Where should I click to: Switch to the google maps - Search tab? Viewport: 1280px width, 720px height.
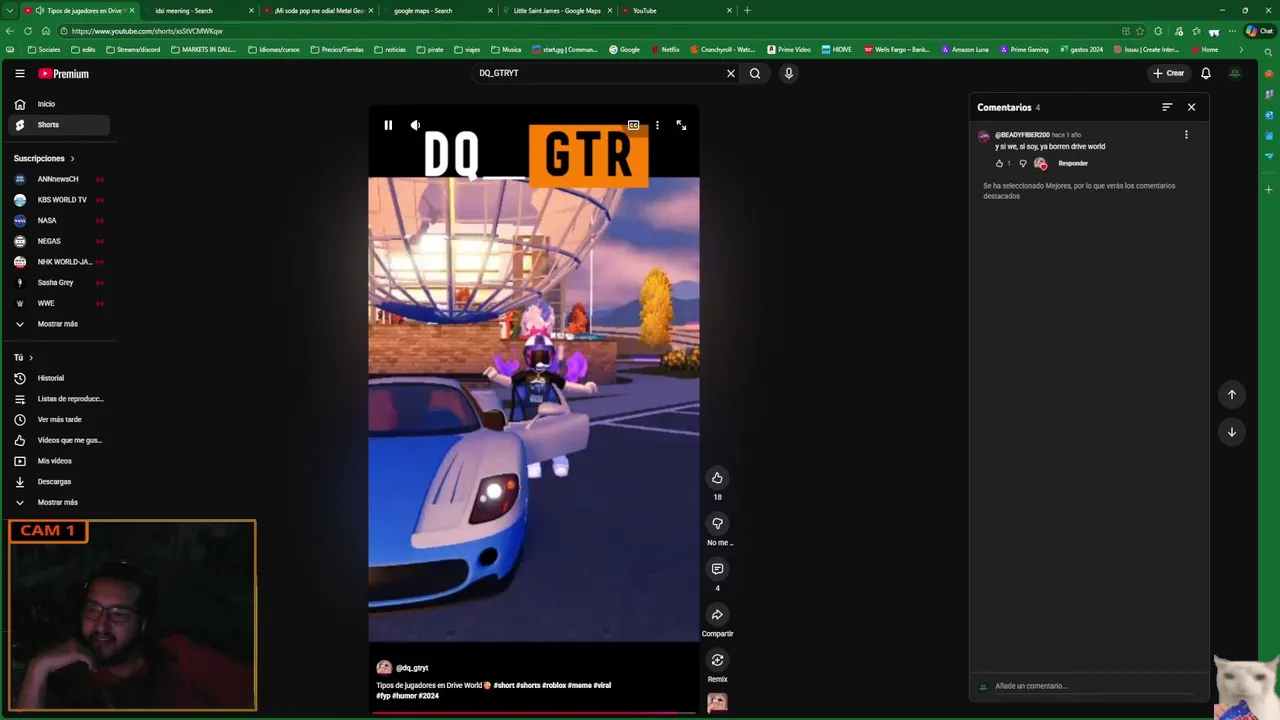[436, 10]
